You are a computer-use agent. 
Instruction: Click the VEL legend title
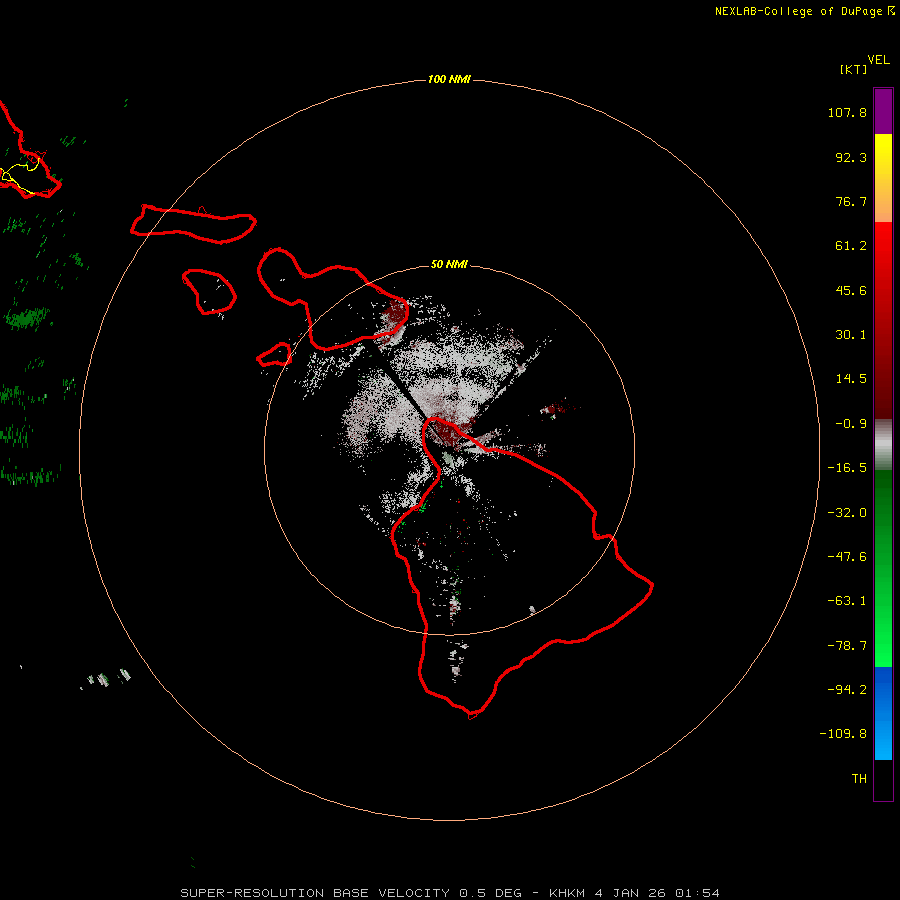coord(878,60)
